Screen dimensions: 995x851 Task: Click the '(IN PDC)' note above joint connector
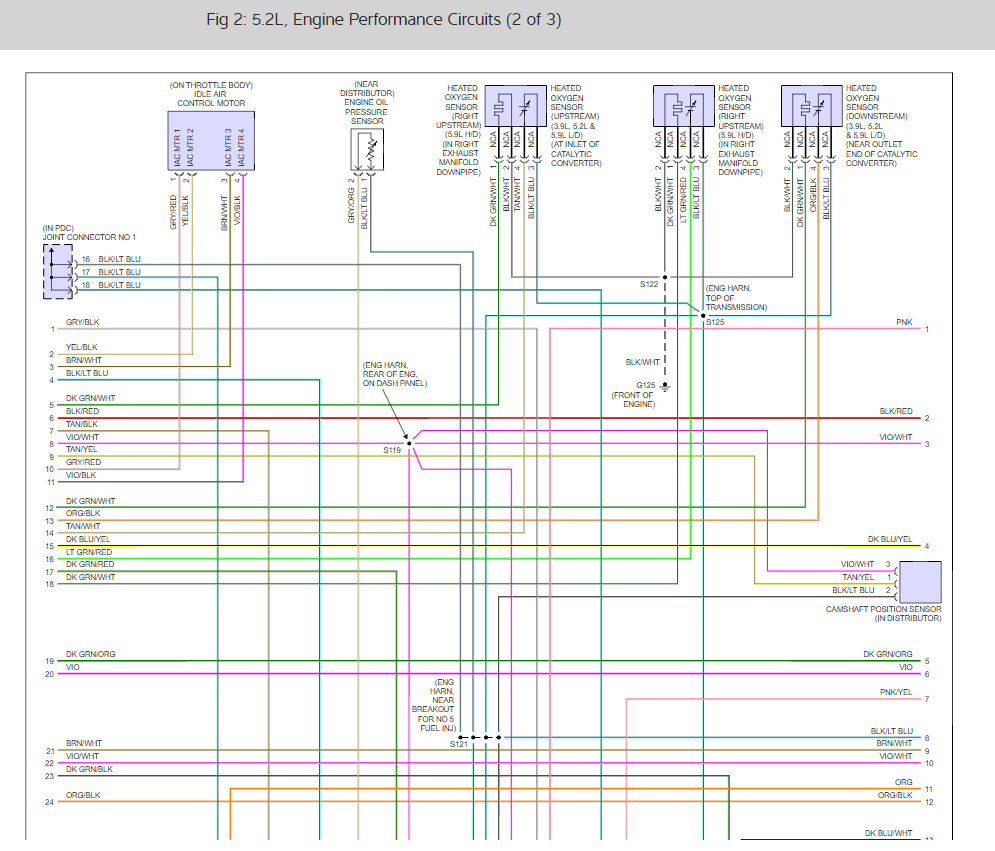58,228
